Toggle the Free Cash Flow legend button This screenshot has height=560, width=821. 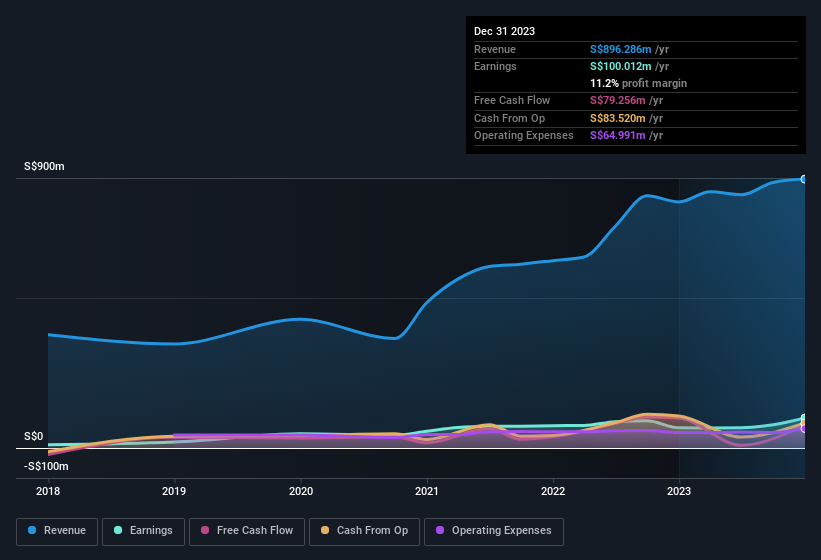pyautogui.click(x=247, y=531)
